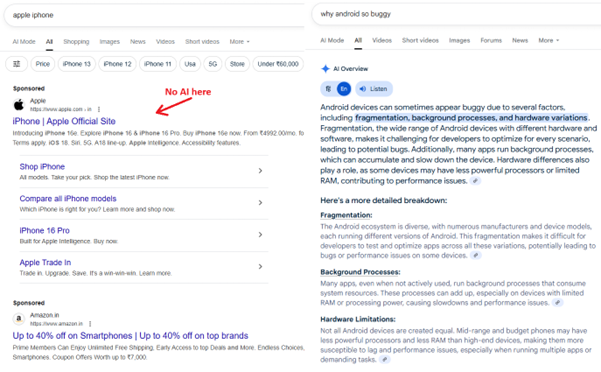Click the Fragmentation: heading

(x=346, y=215)
